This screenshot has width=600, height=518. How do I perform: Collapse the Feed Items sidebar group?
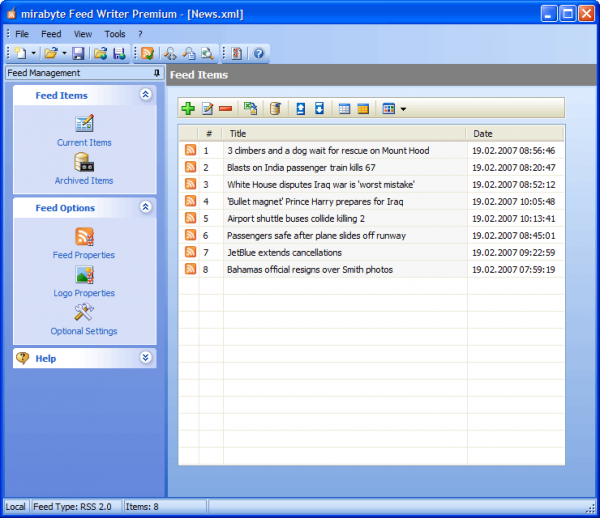(145, 94)
